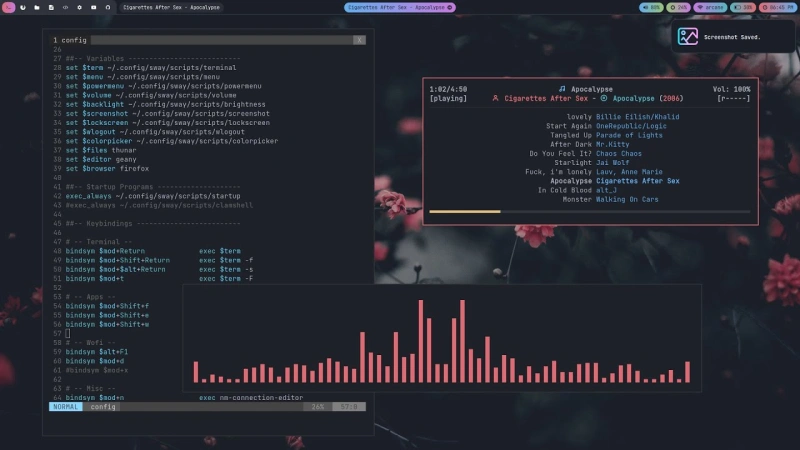This screenshot has height=450, width=800.
Task: Open the clock module in top bar
Action: (x=778, y=8)
